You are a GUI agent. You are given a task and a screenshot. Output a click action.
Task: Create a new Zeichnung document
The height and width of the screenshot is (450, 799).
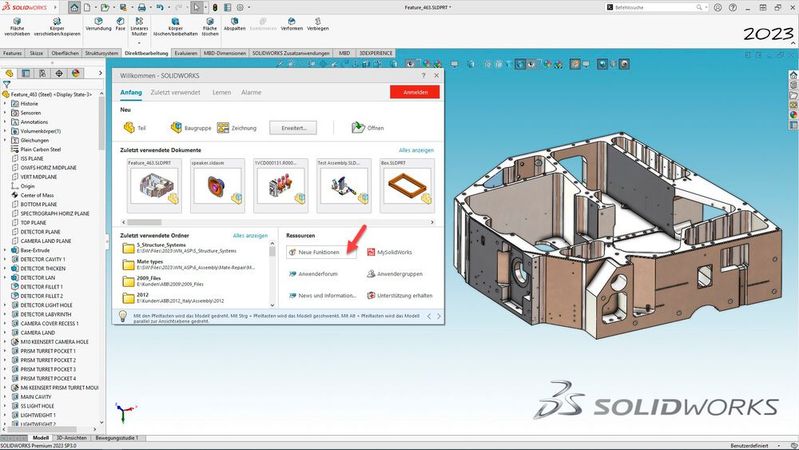tap(237, 128)
